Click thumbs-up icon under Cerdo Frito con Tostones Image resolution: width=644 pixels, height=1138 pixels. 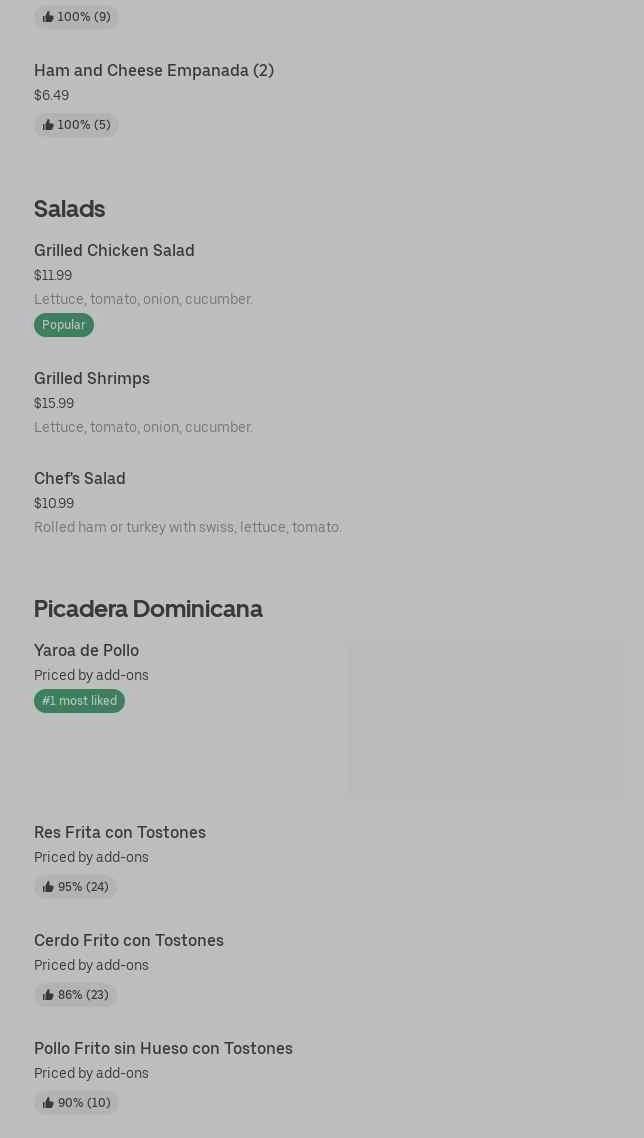point(48,995)
